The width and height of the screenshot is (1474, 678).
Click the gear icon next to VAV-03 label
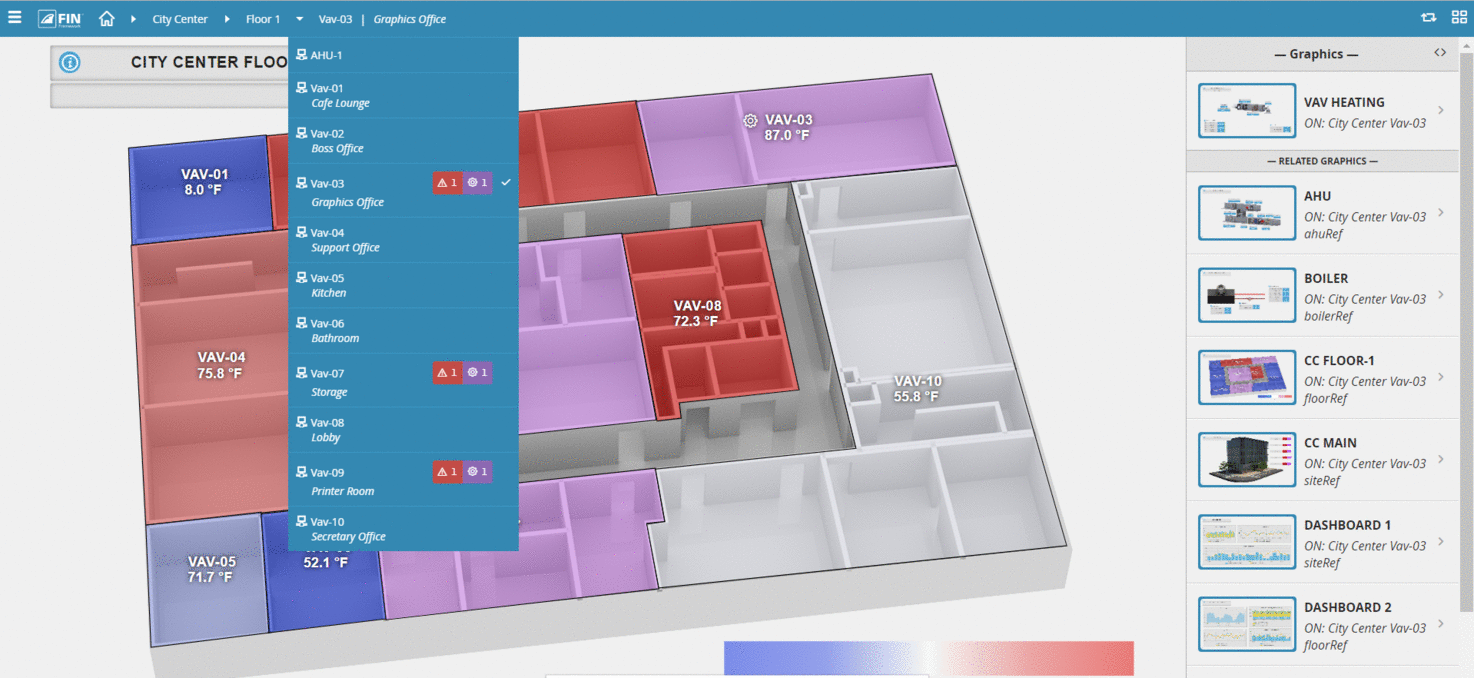(750, 120)
